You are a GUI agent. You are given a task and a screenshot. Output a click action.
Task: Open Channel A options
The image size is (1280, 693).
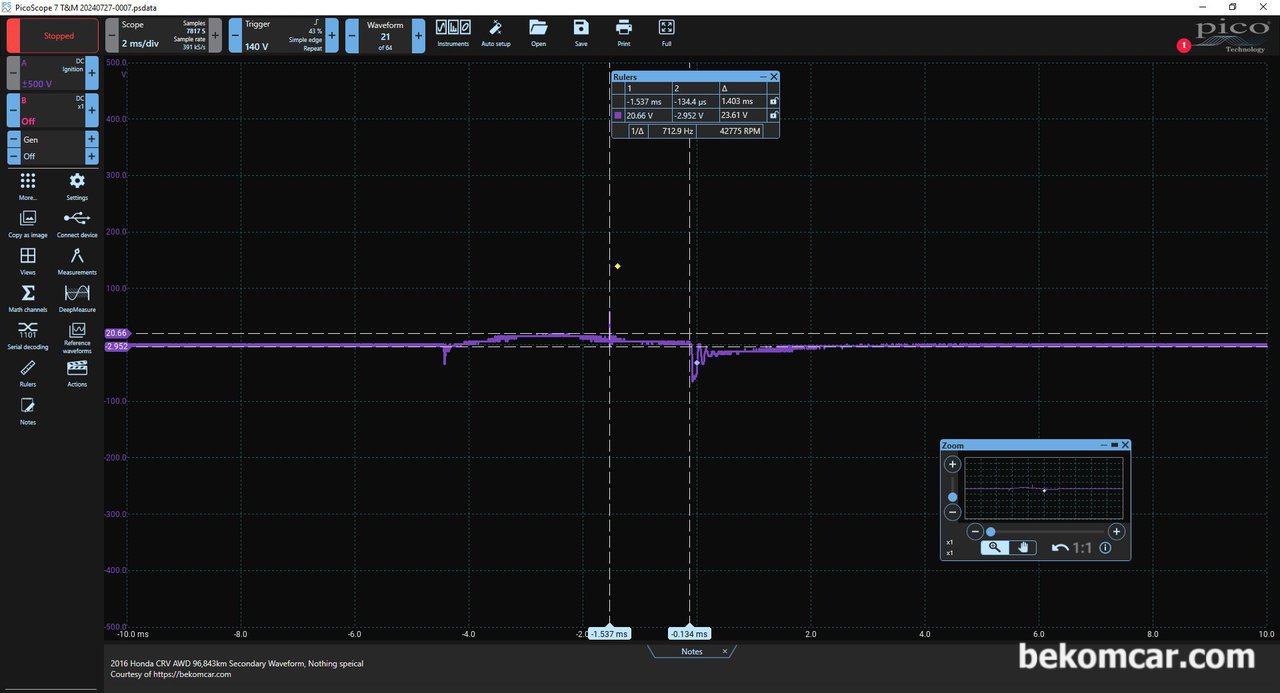[x=53, y=73]
